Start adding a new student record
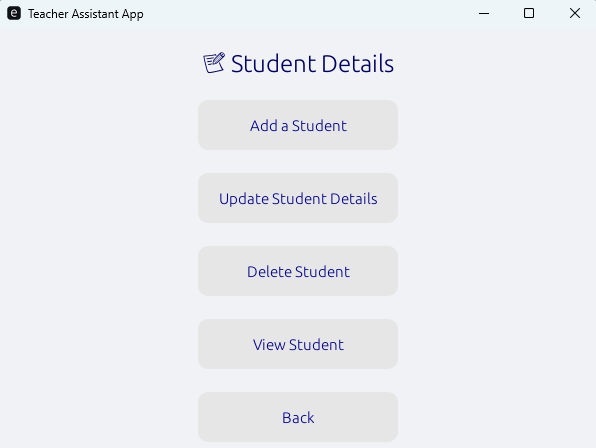Viewport: 596px width, 448px height. coord(298,125)
